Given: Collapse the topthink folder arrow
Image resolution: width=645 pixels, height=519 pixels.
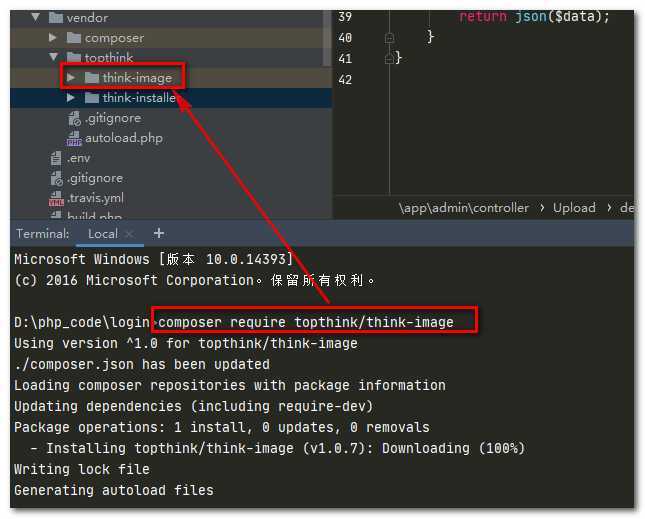Looking at the screenshot, I should (53, 56).
